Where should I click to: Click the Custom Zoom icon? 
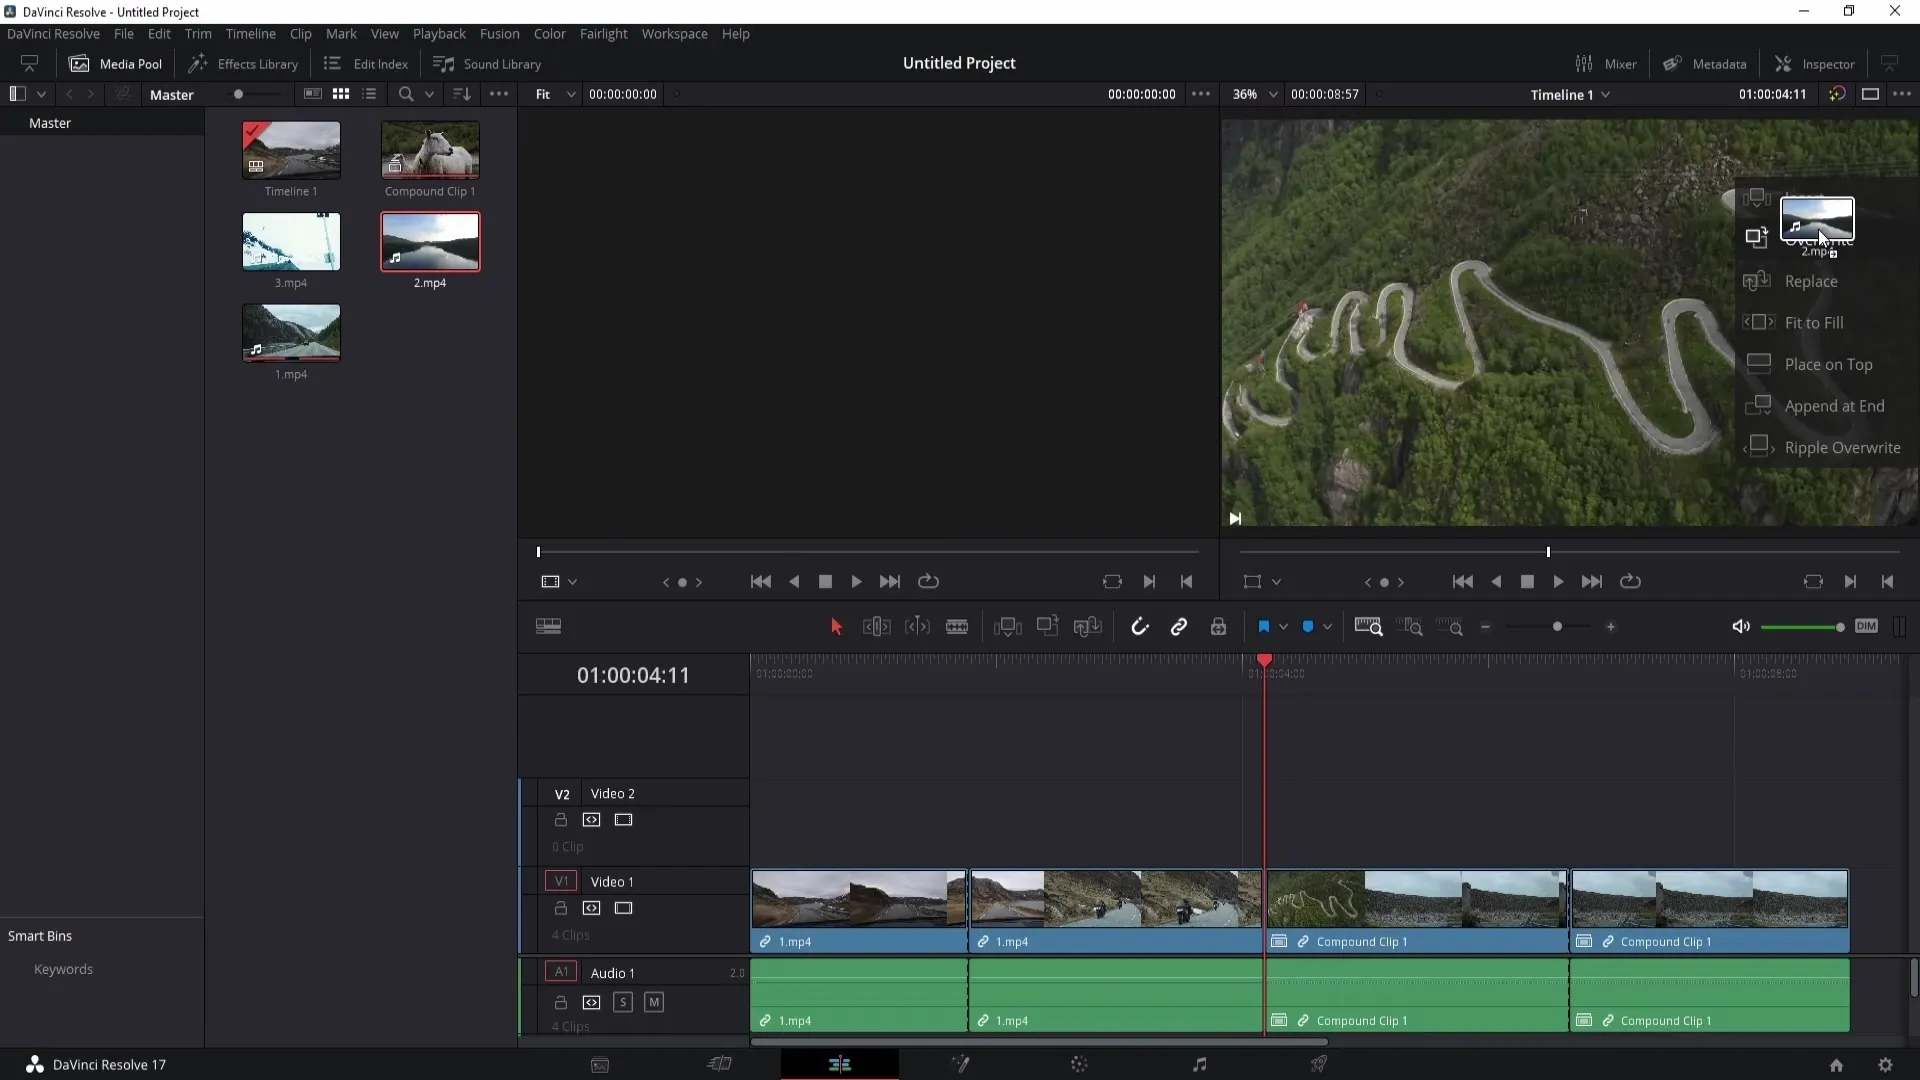[1450, 627]
